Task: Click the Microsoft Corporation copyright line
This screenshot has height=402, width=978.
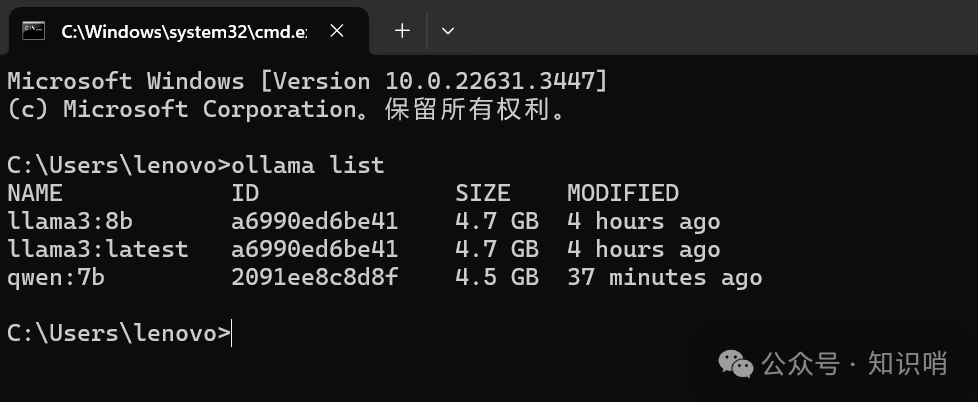Action: pyautogui.click(x=286, y=109)
